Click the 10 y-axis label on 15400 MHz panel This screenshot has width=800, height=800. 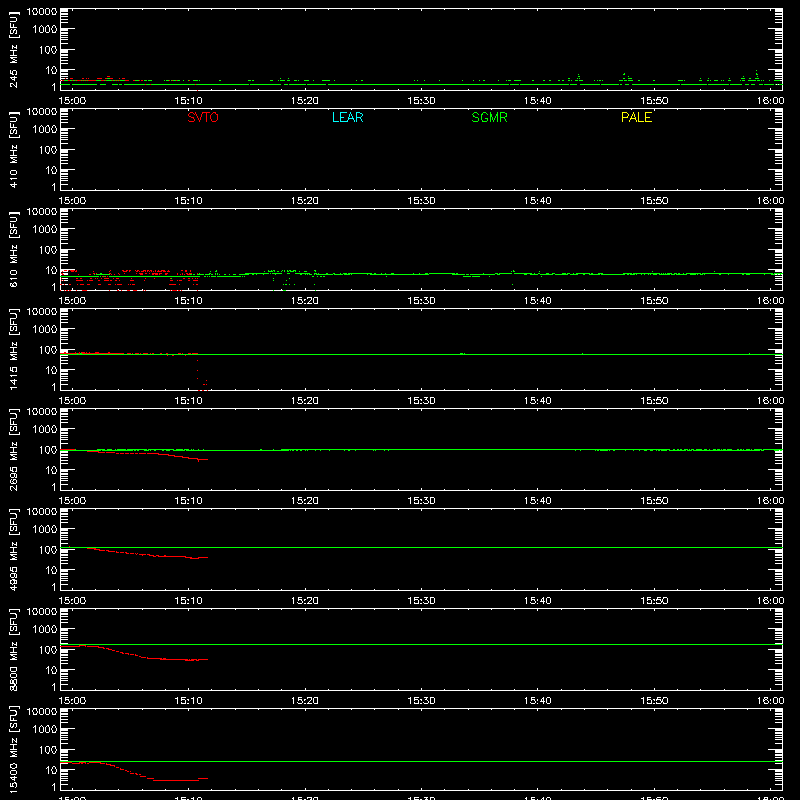pyautogui.click(x=51, y=770)
